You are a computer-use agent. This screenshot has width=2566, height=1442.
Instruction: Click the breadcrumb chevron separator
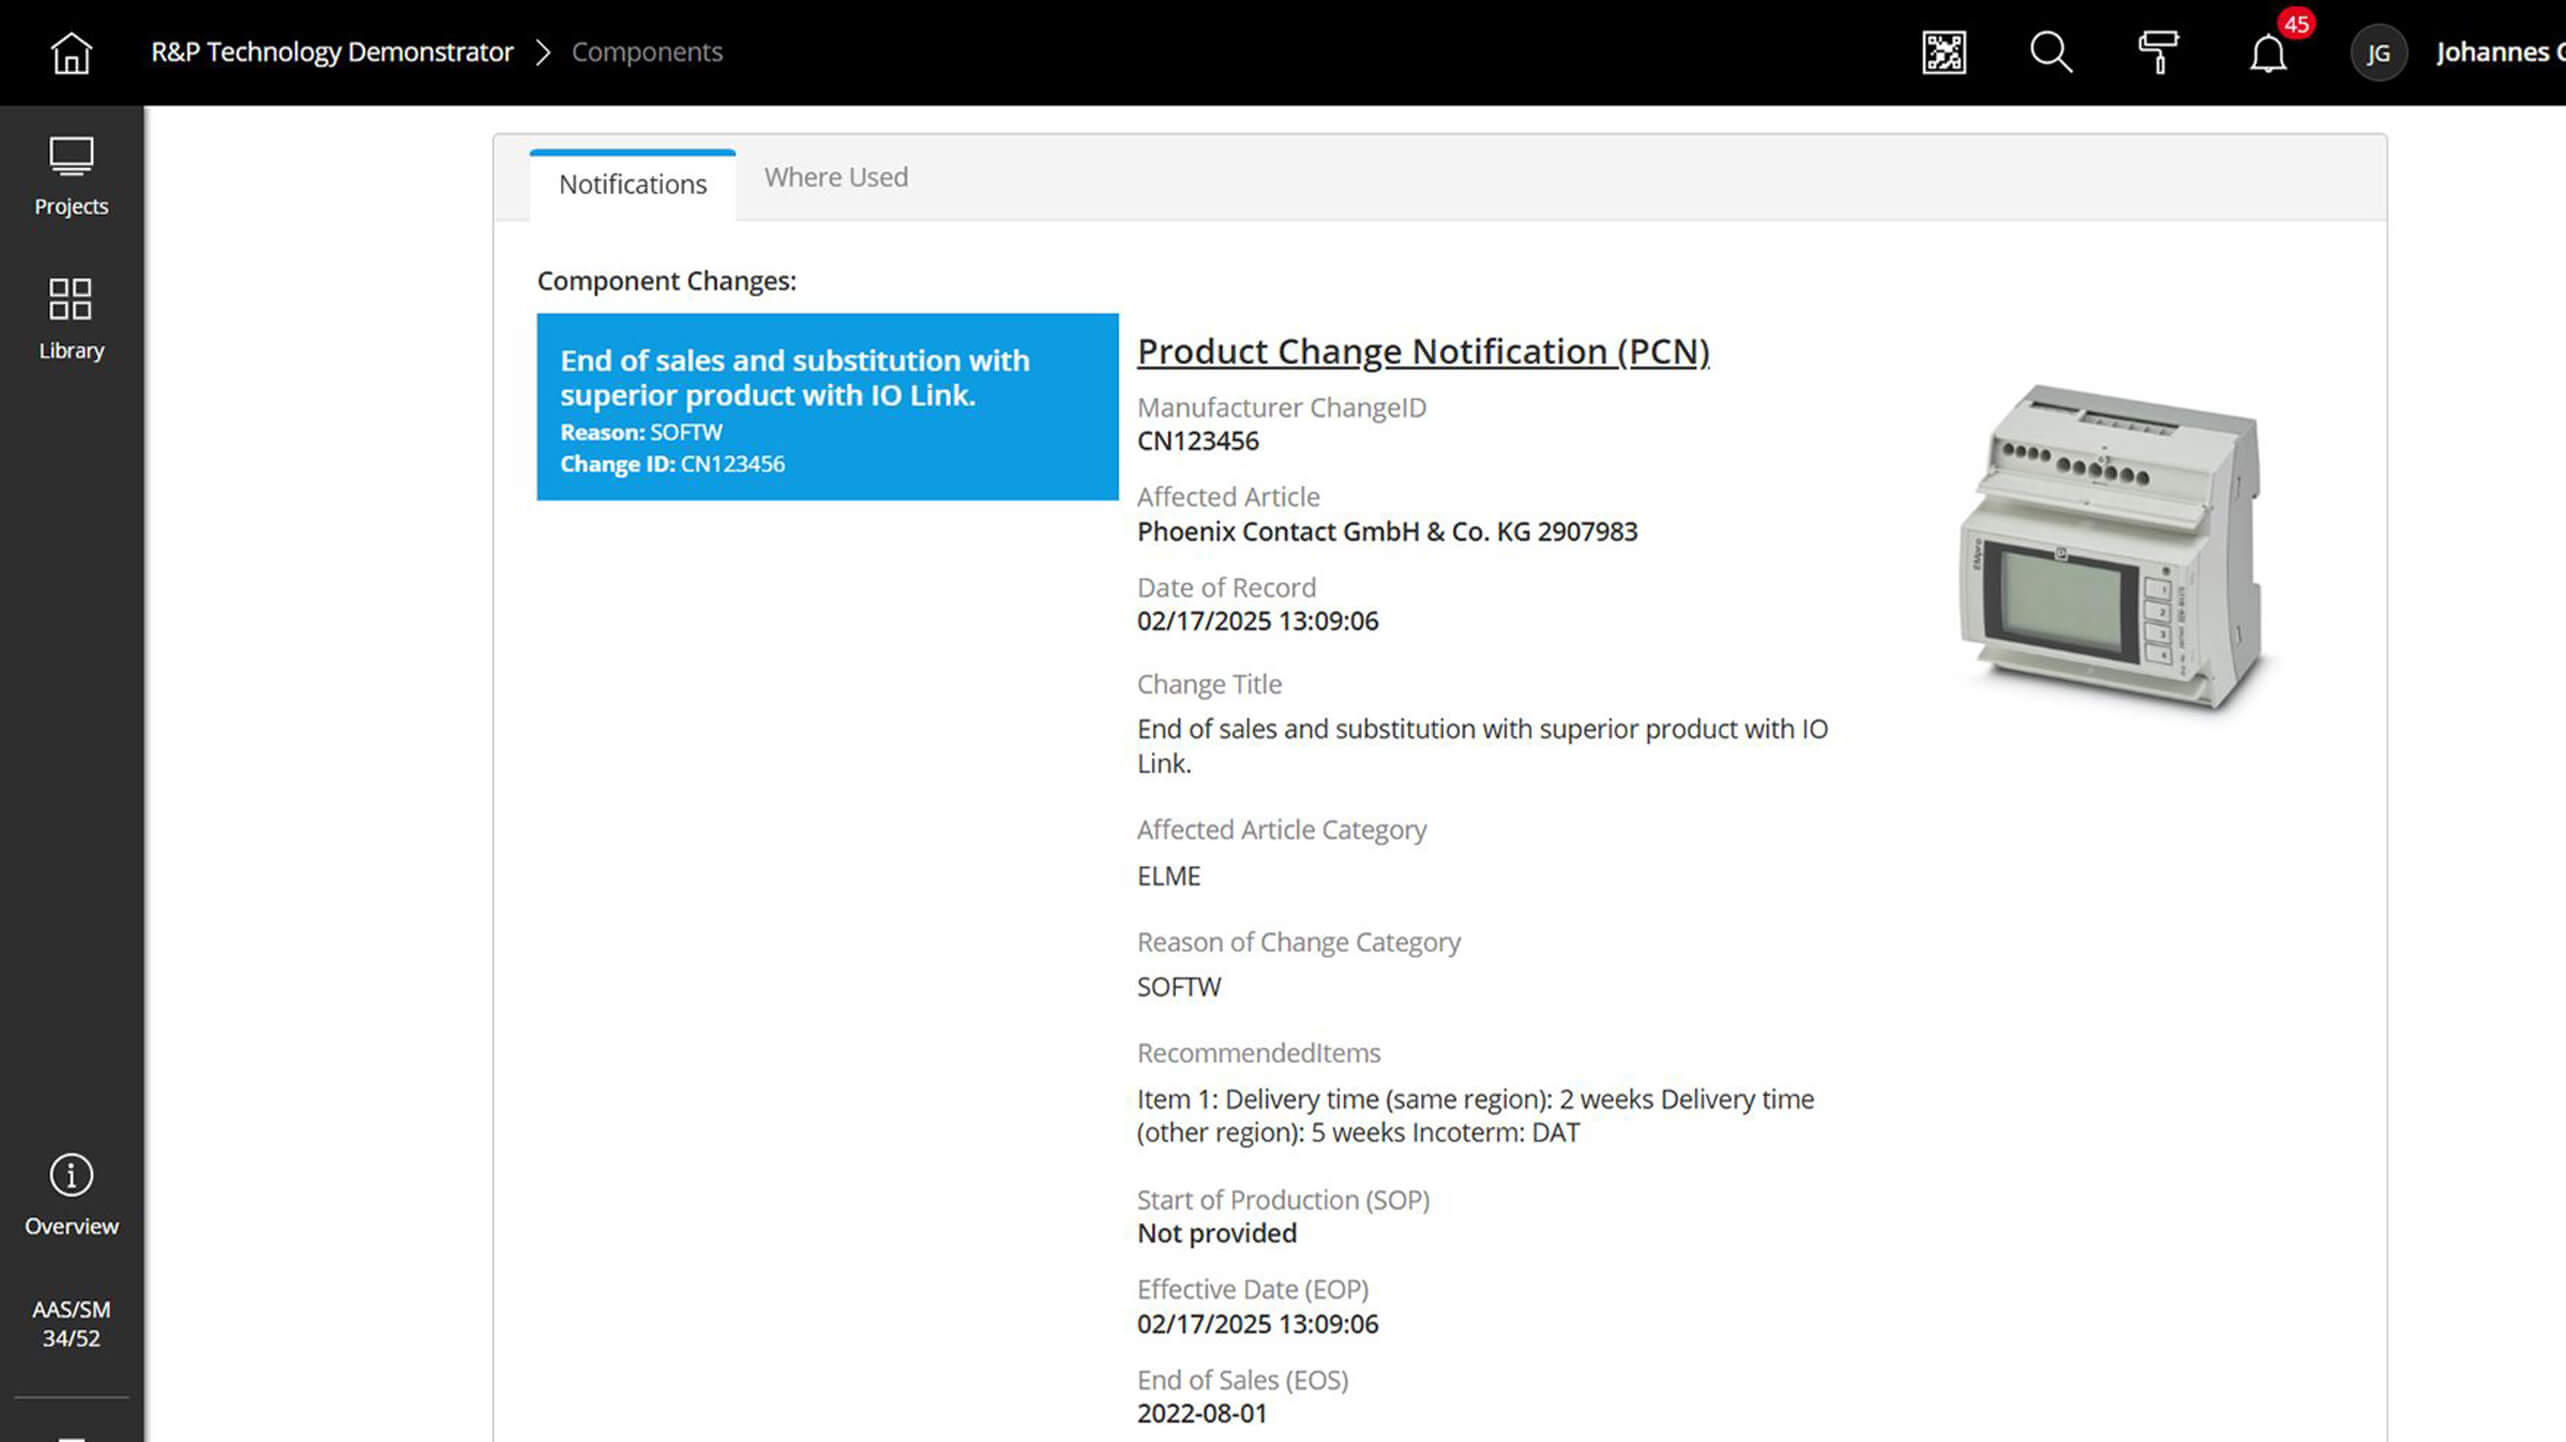[543, 52]
